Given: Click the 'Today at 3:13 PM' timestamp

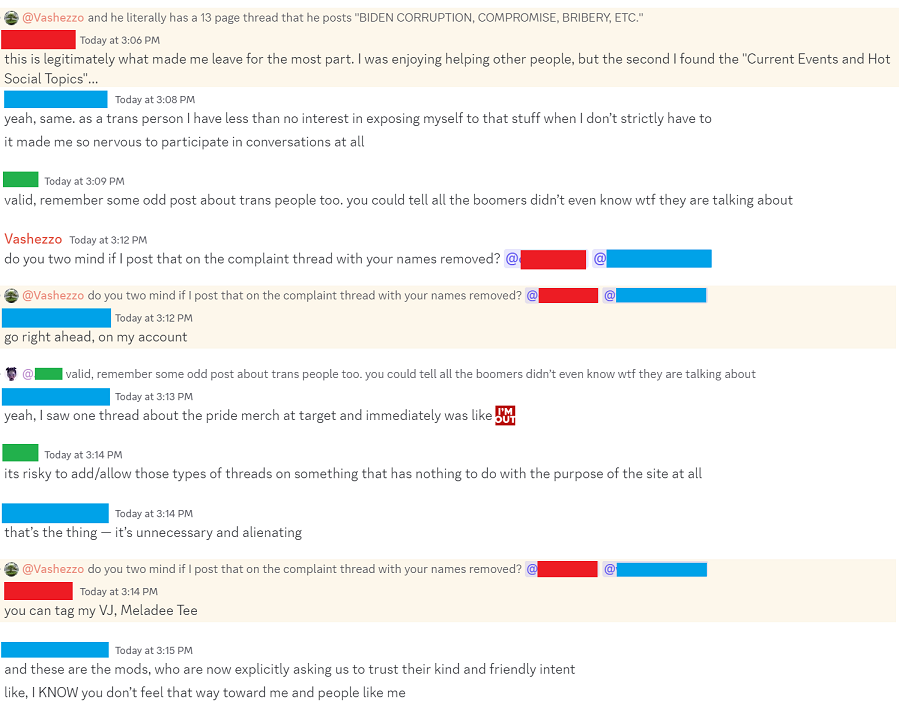Looking at the screenshot, I should pyautogui.click(x=154, y=396).
